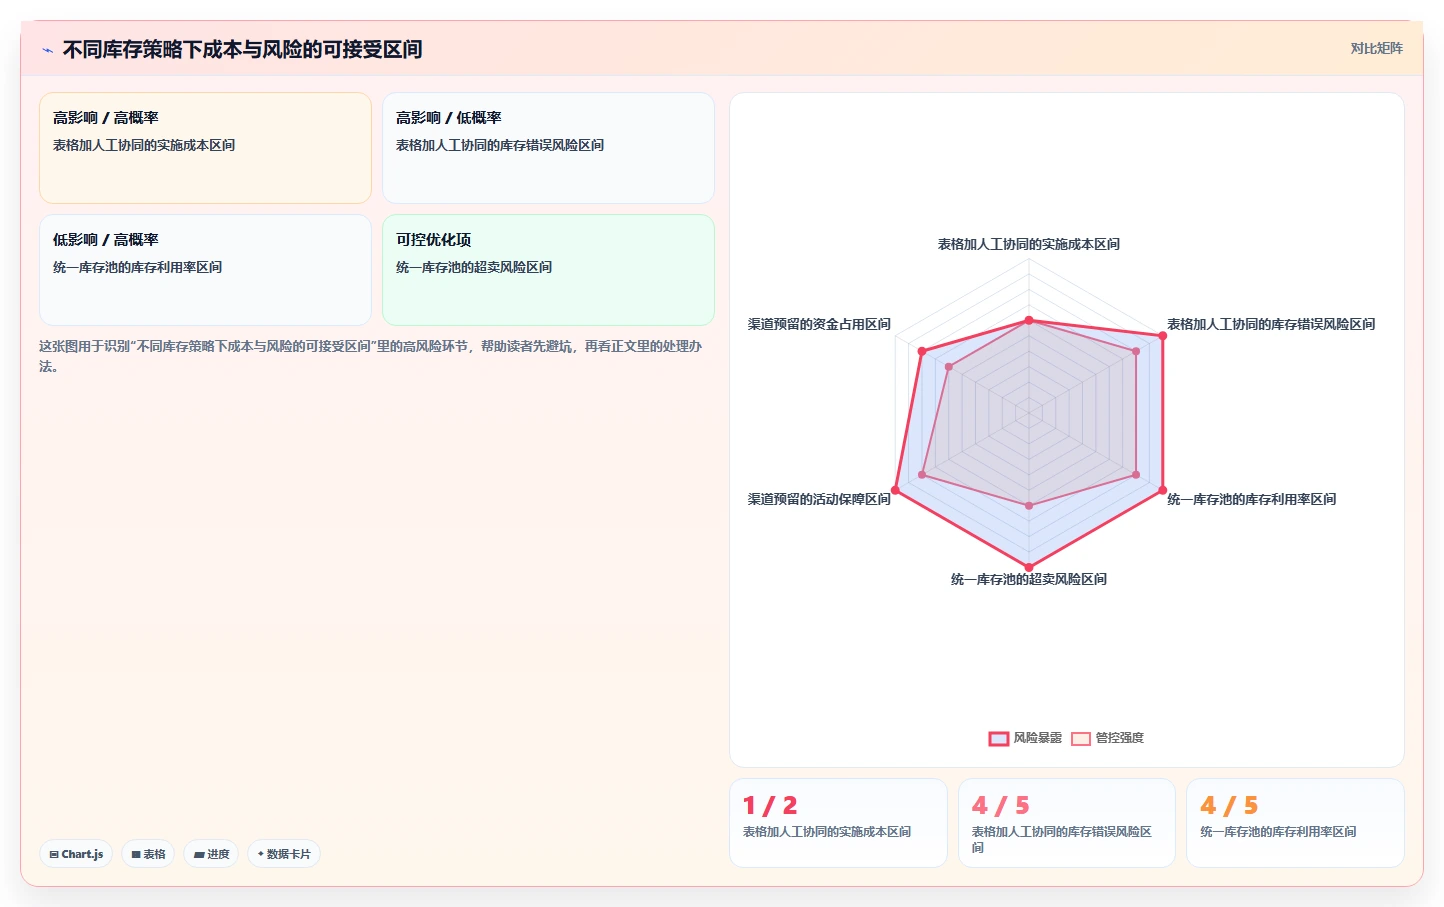Select the 数据卡片 tag chip
1444x907 pixels.
click(x=284, y=854)
